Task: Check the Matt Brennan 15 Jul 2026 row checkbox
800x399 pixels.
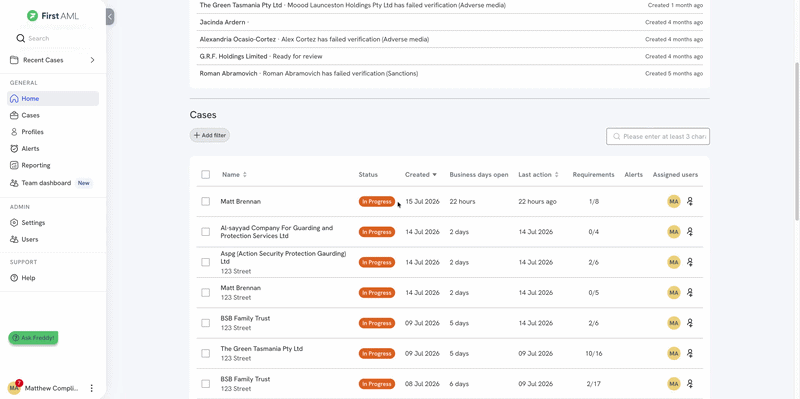Action: (206, 202)
